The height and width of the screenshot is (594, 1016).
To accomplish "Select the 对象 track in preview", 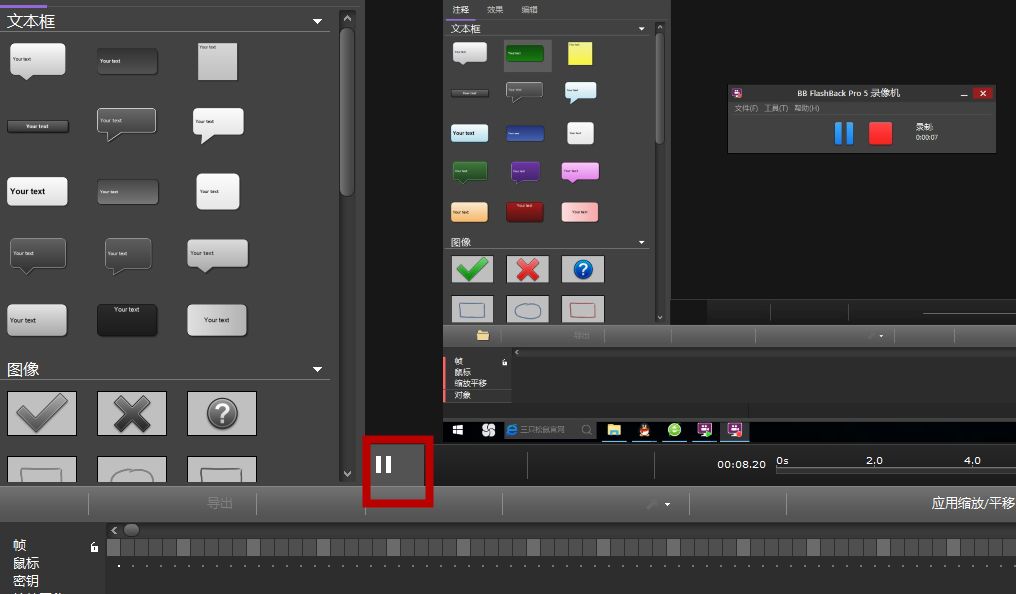I will pyautogui.click(x=463, y=394).
